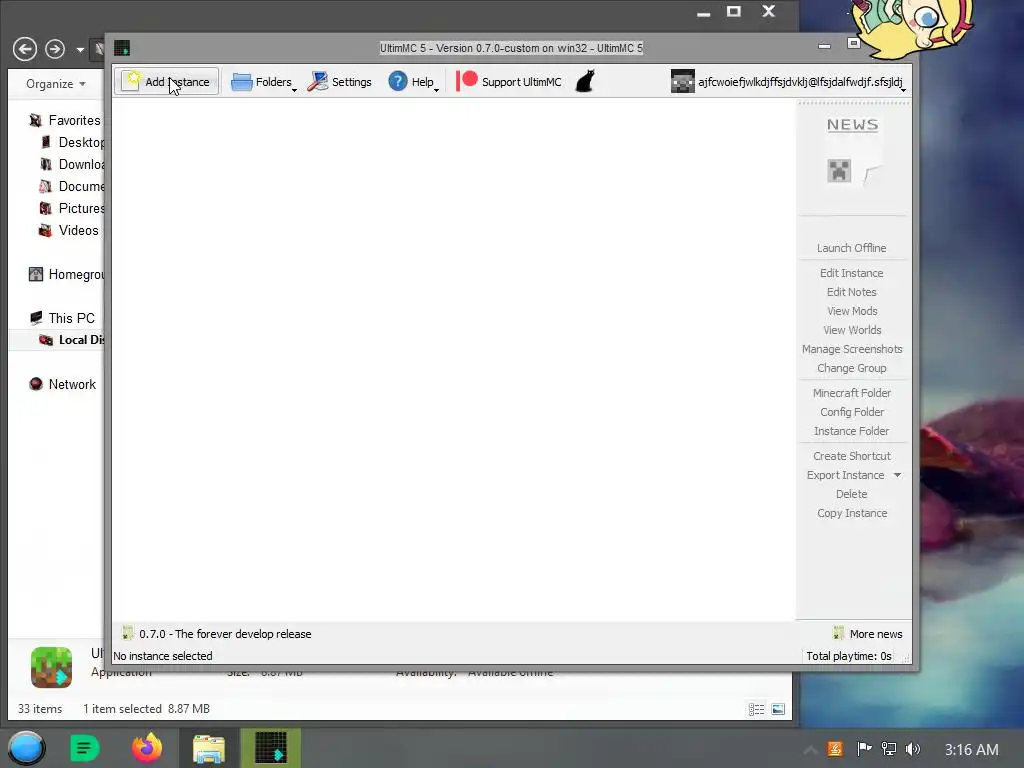Expand the Export Instance arrow
This screenshot has width=1024, height=768.
pos(897,475)
